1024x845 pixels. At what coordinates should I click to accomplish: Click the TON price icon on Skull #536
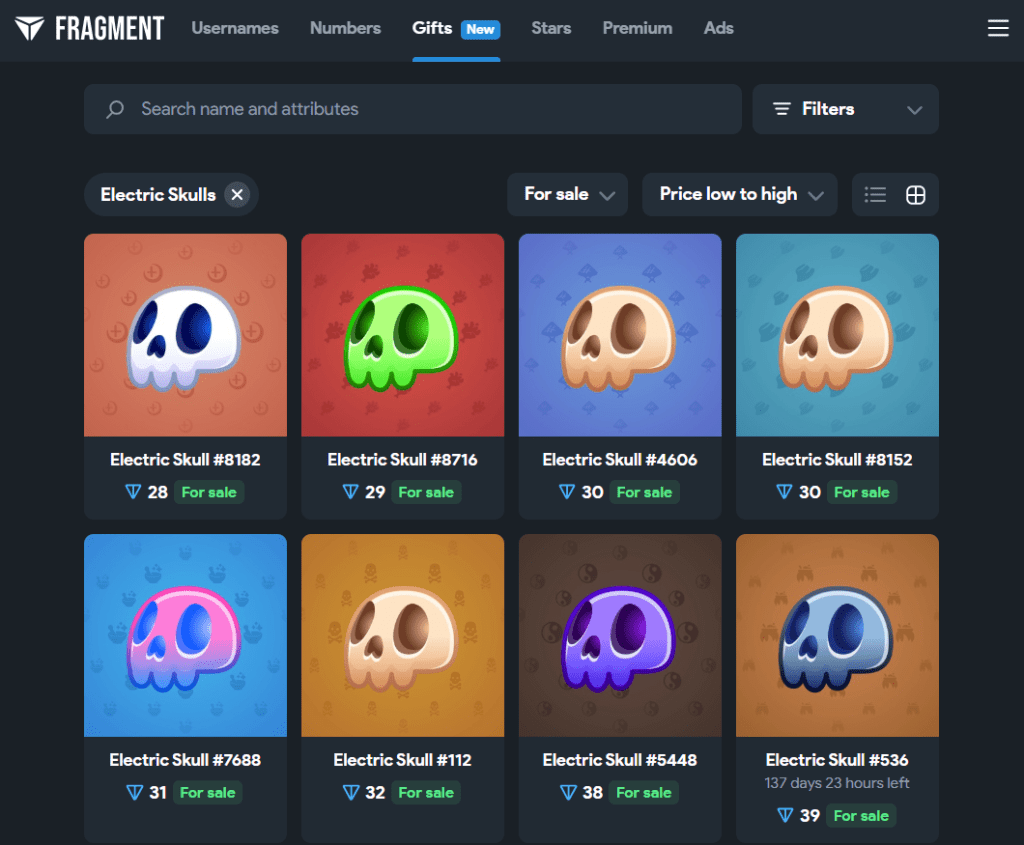pyautogui.click(x=784, y=816)
